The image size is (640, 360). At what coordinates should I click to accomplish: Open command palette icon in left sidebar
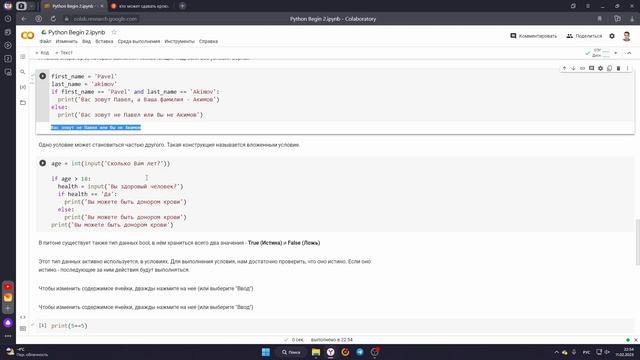click(23, 329)
